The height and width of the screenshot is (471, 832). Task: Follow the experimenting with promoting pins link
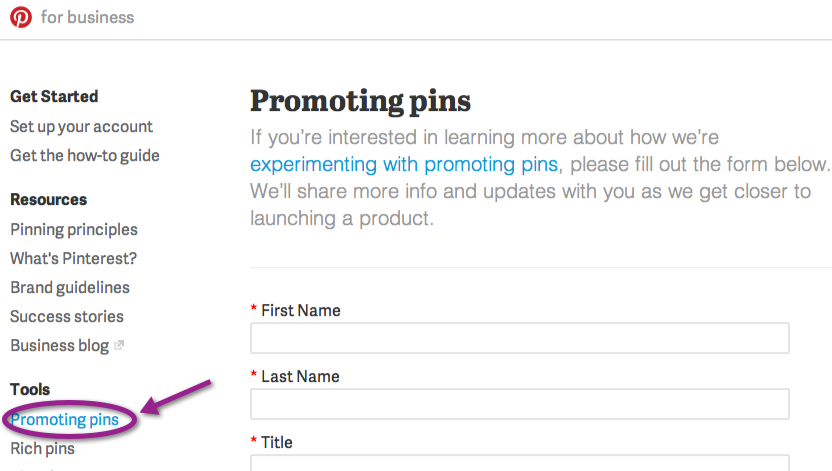click(404, 164)
